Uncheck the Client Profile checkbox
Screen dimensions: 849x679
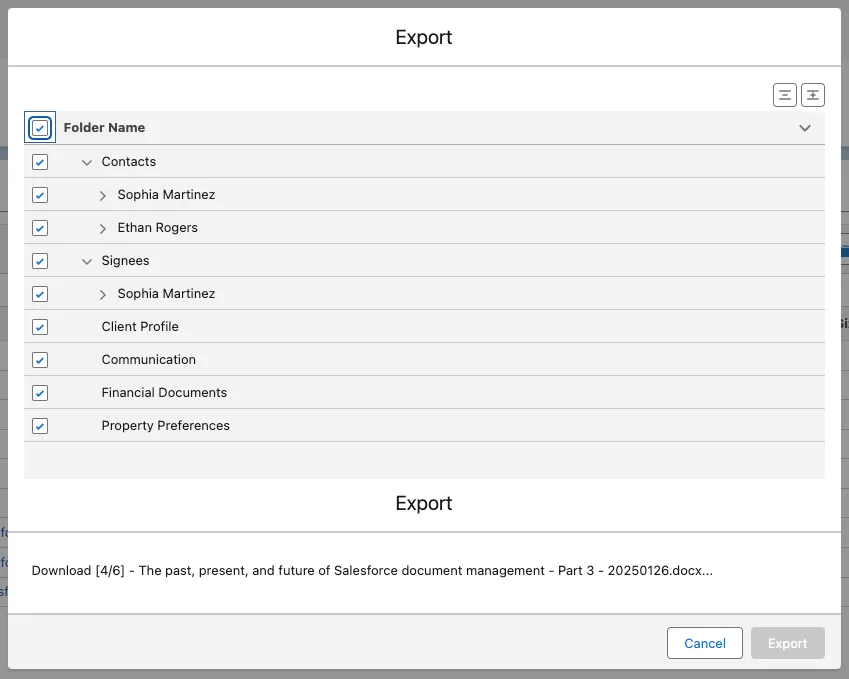pyautogui.click(x=40, y=327)
